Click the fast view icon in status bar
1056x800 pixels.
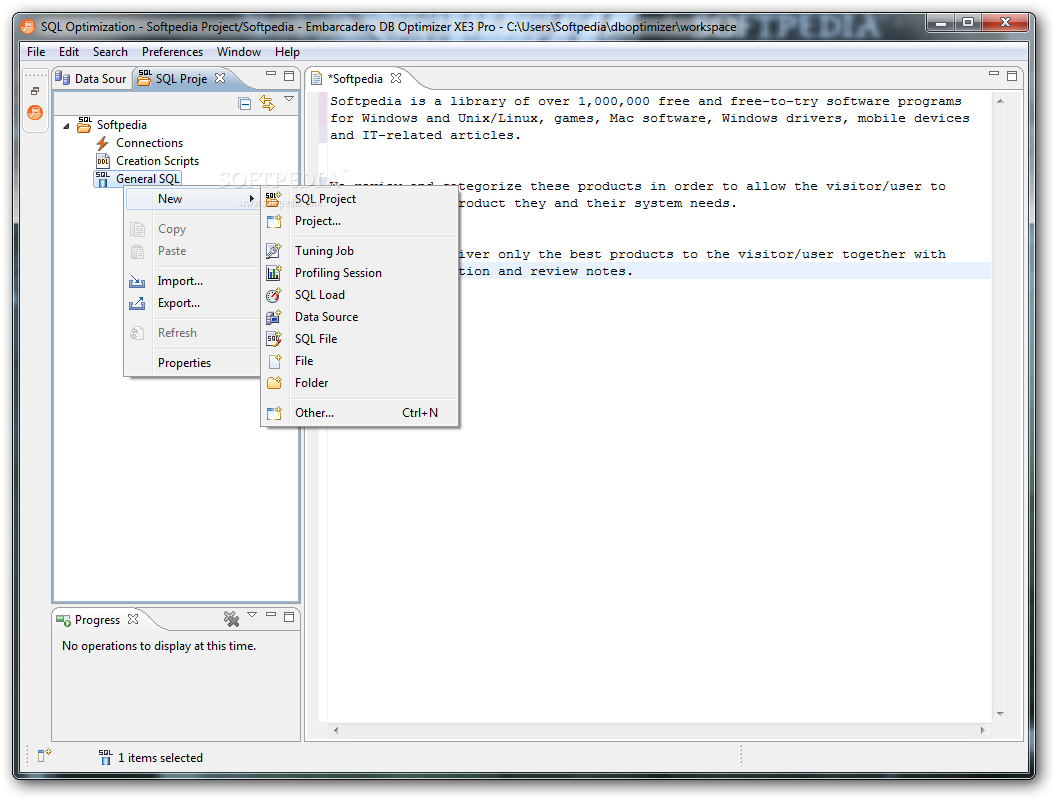coord(44,756)
